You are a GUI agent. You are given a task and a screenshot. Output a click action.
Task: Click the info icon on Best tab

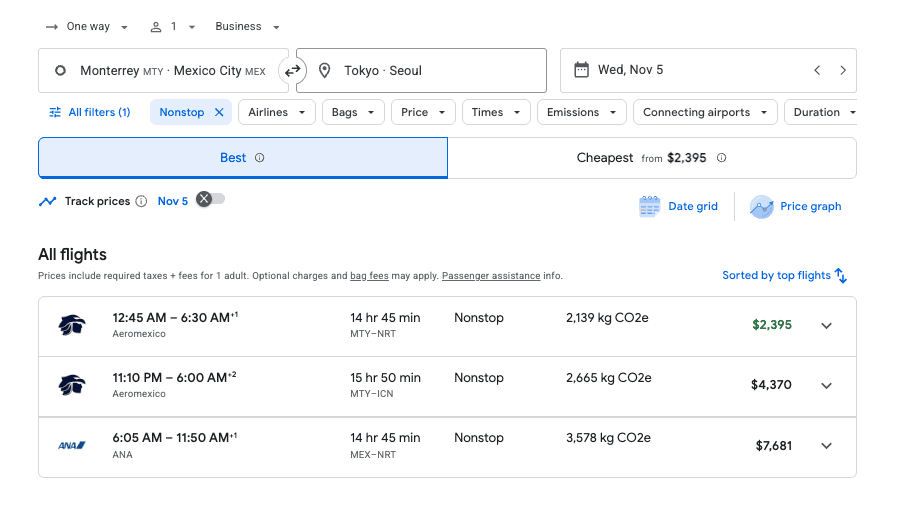pos(260,158)
